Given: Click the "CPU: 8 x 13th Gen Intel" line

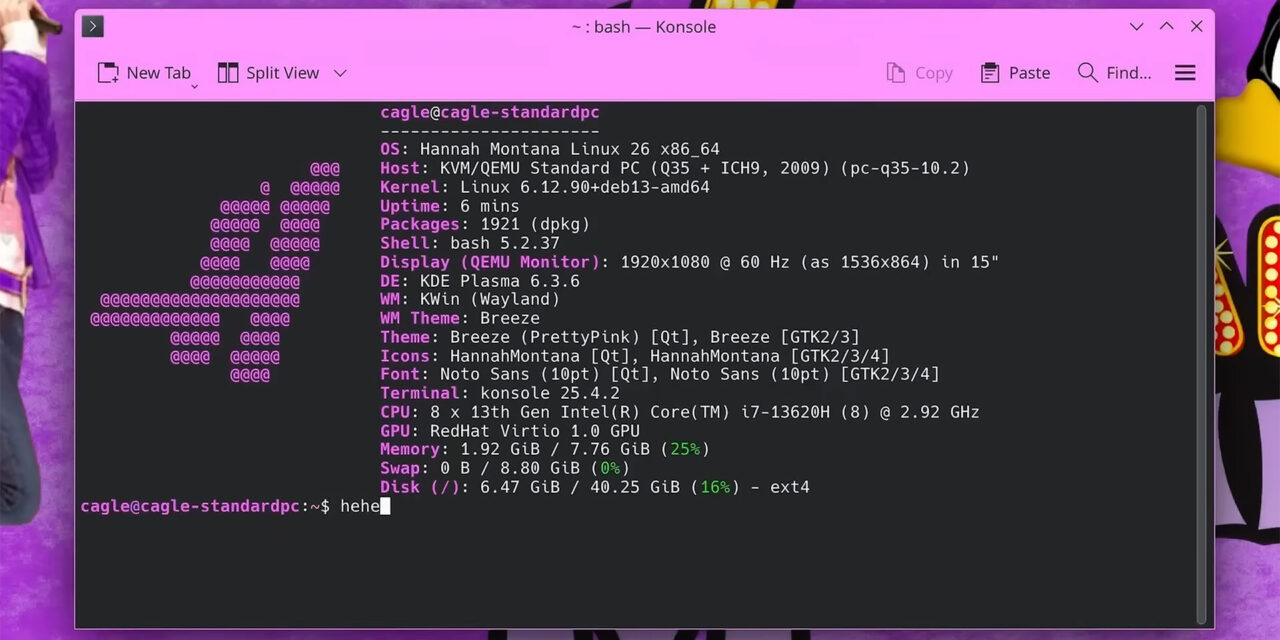Looking at the screenshot, I should tap(680, 412).
